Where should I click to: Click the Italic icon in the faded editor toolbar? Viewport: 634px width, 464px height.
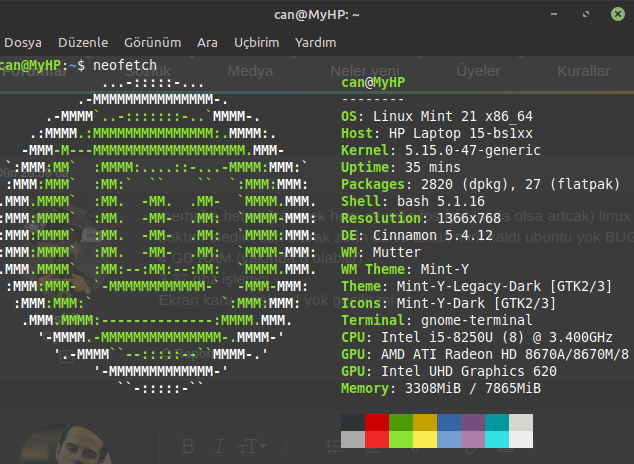click(216, 444)
